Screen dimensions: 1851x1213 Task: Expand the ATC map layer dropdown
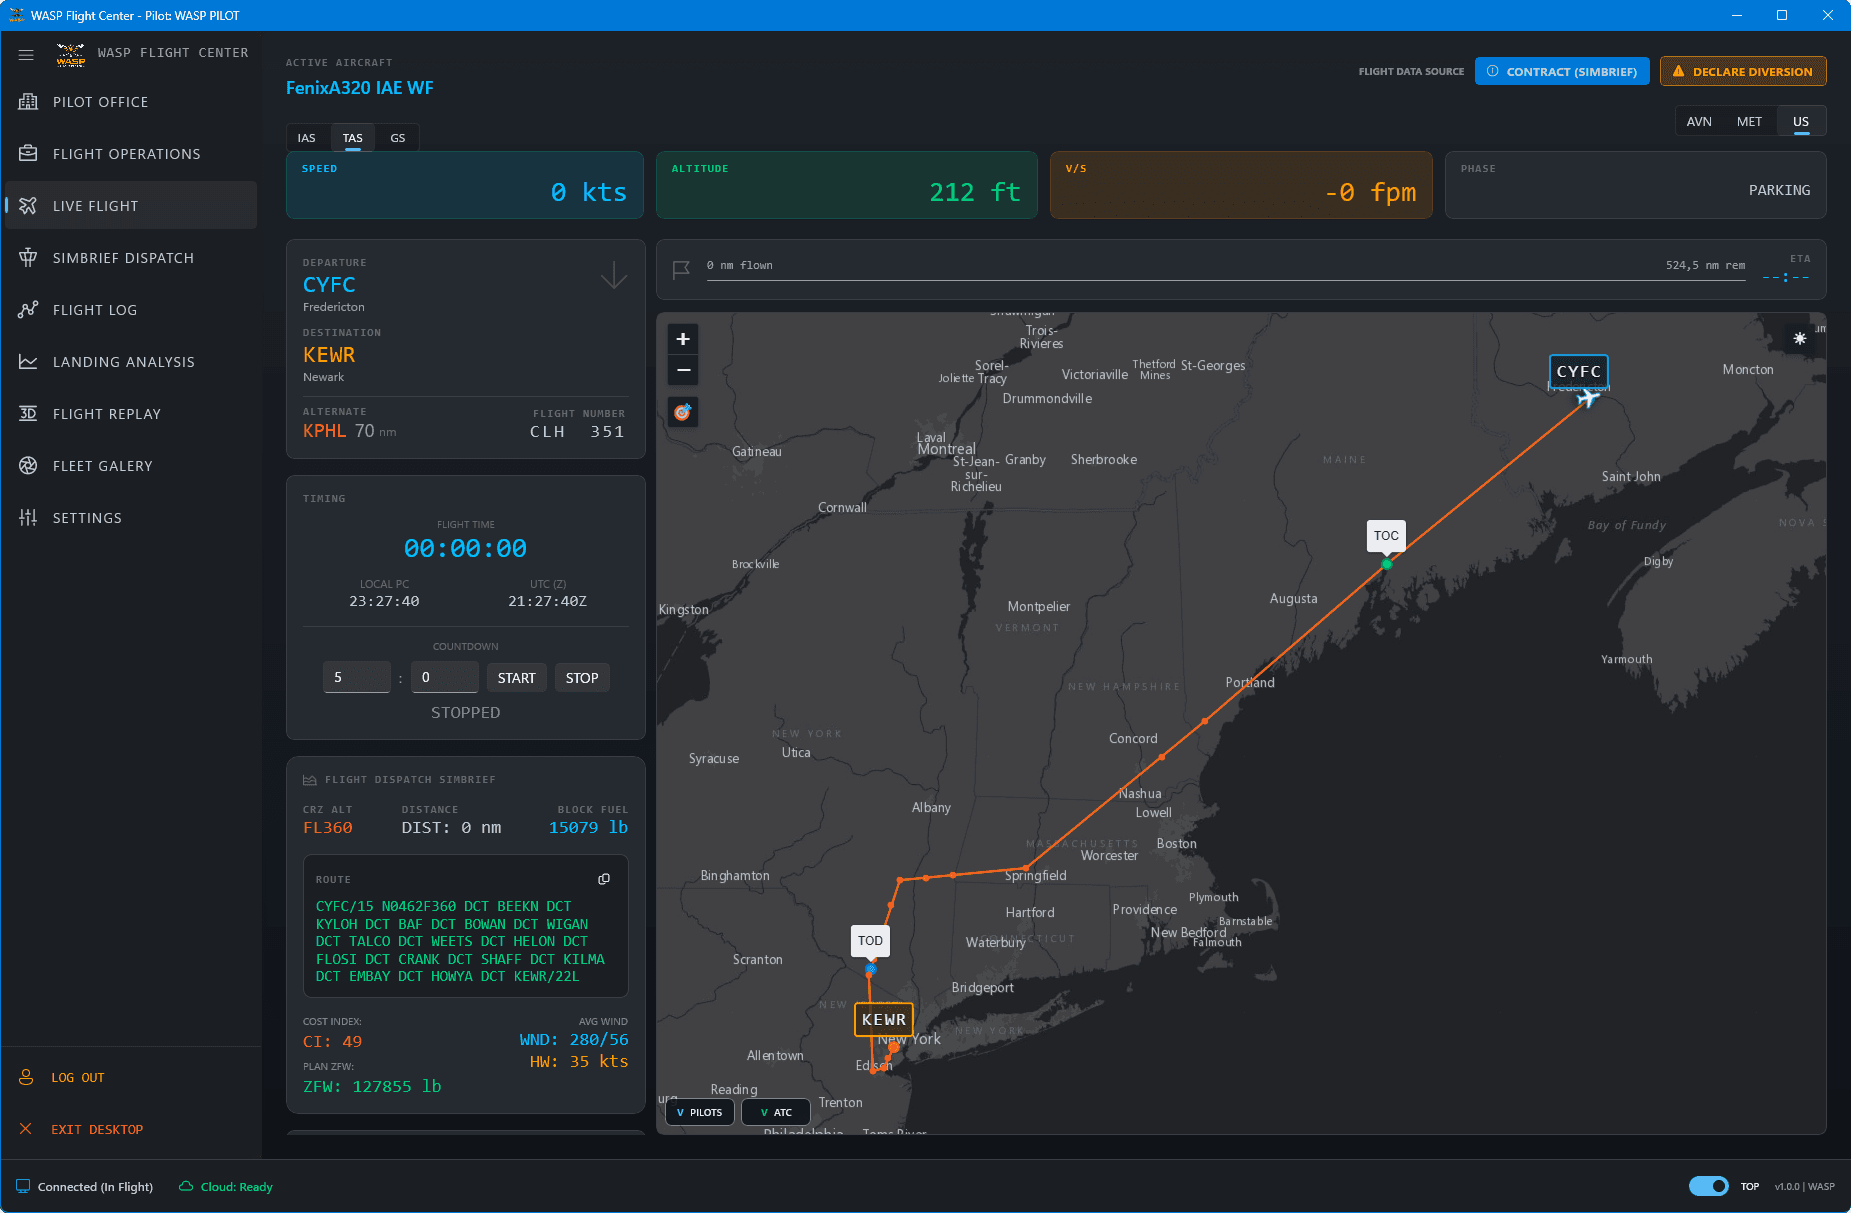pos(776,1112)
